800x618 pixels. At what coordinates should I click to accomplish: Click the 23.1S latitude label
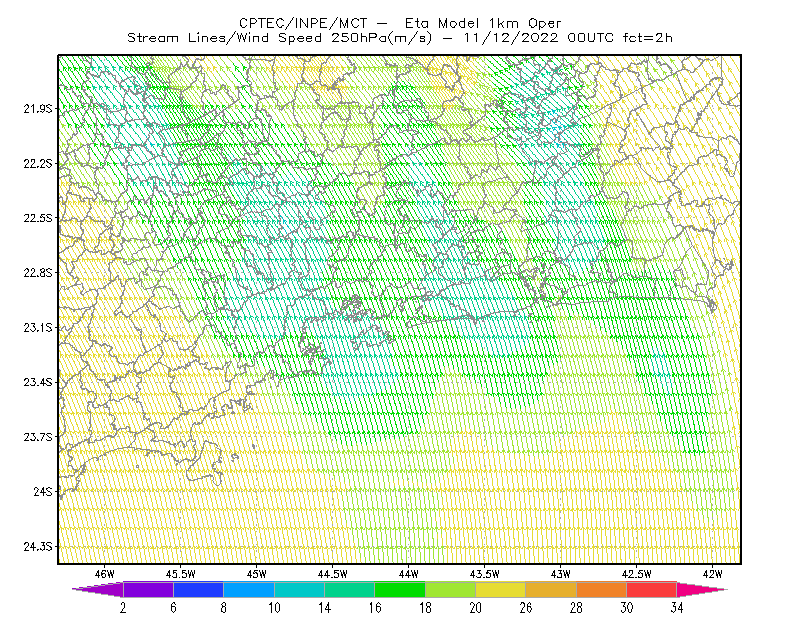pos(38,327)
